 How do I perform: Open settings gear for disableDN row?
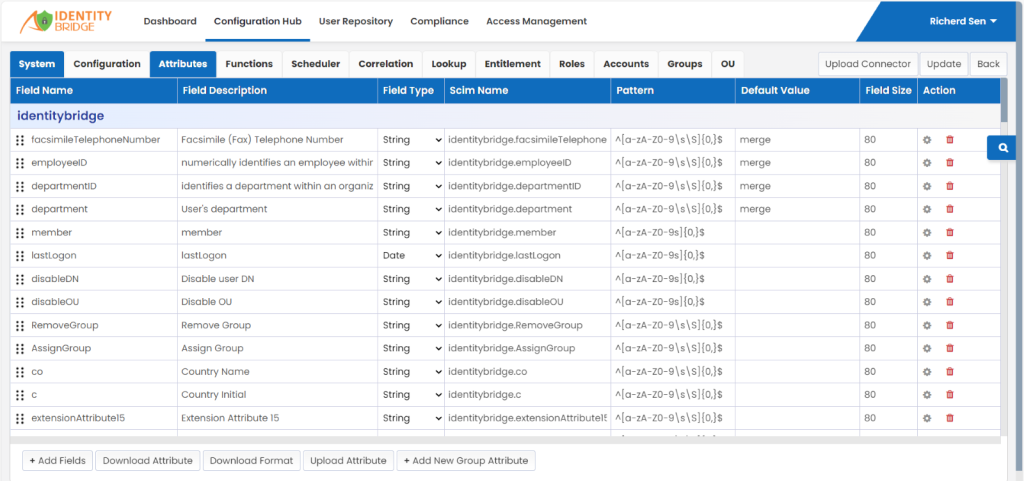[926, 279]
